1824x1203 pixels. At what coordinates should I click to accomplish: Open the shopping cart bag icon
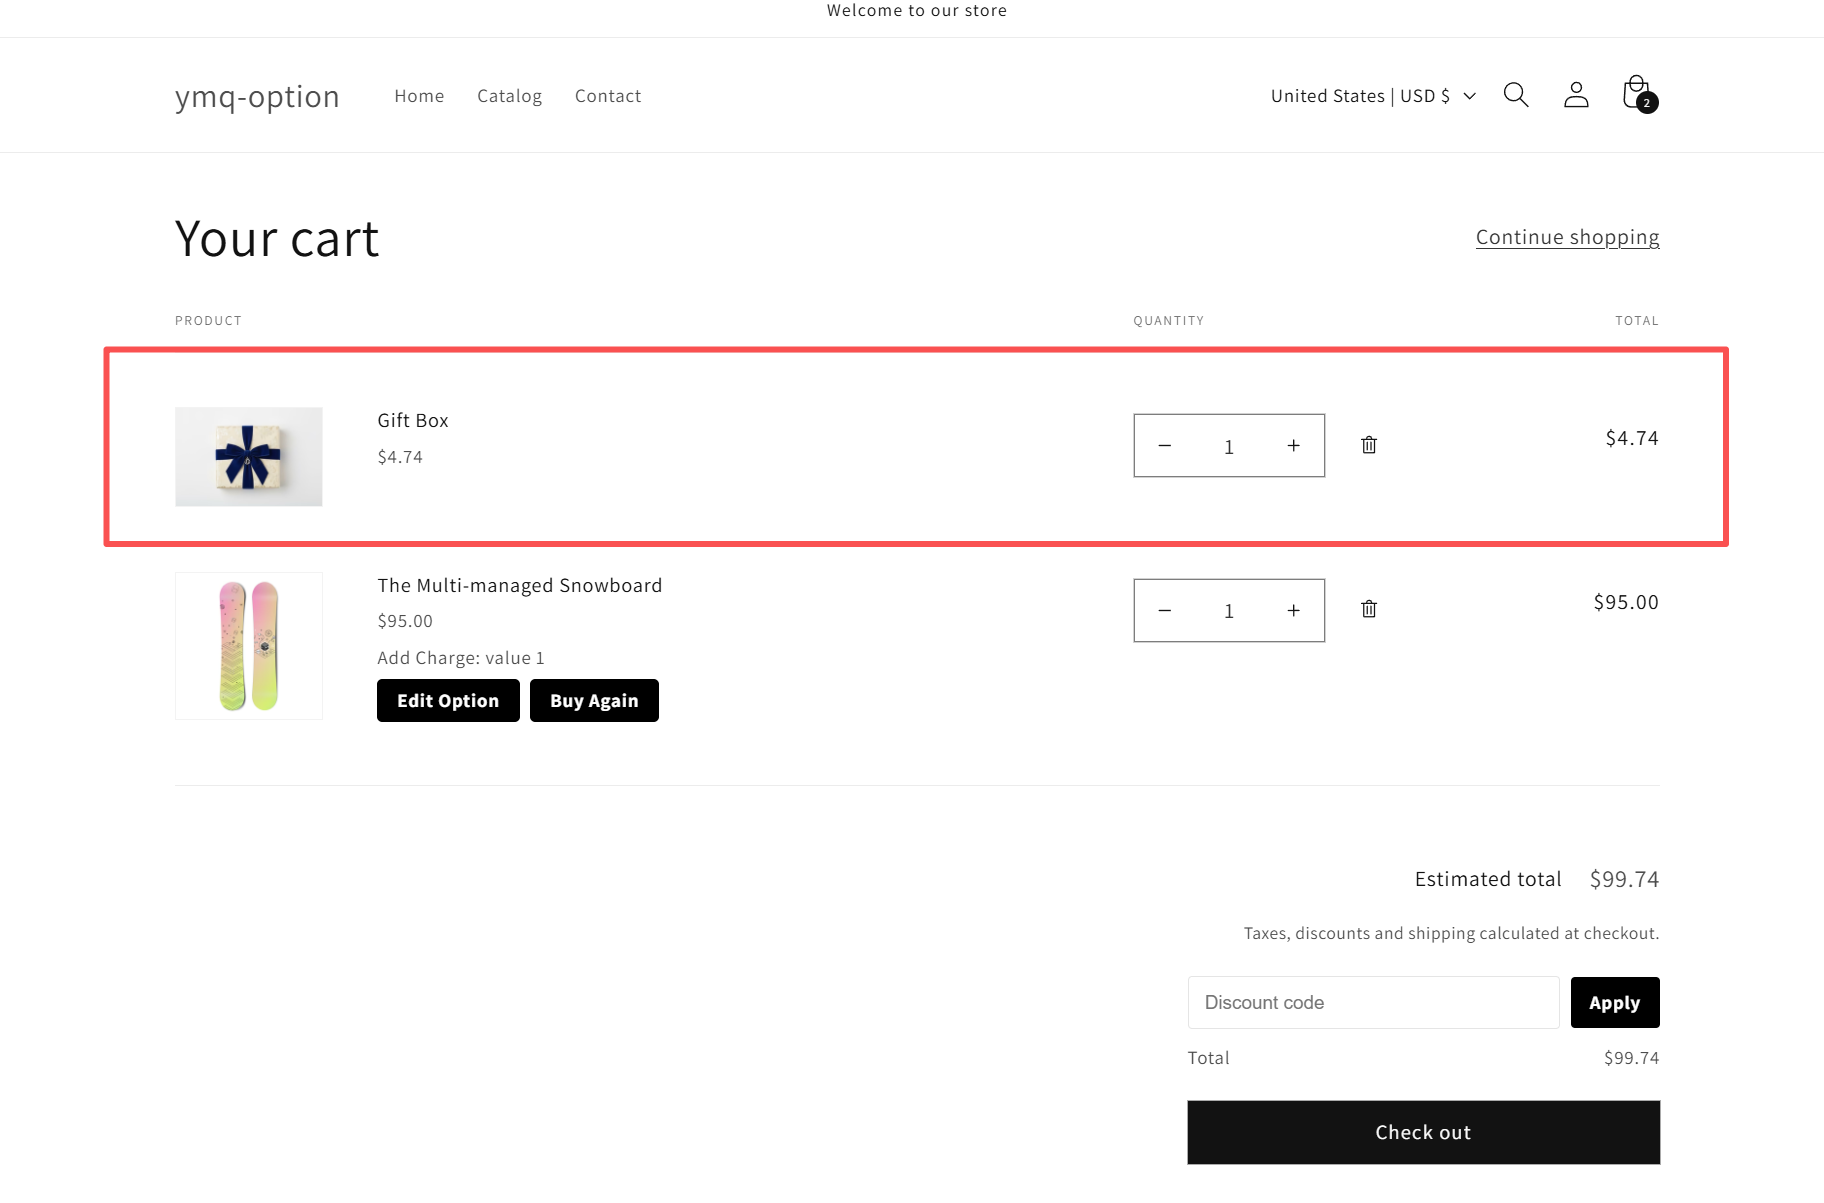[1637, 94]
